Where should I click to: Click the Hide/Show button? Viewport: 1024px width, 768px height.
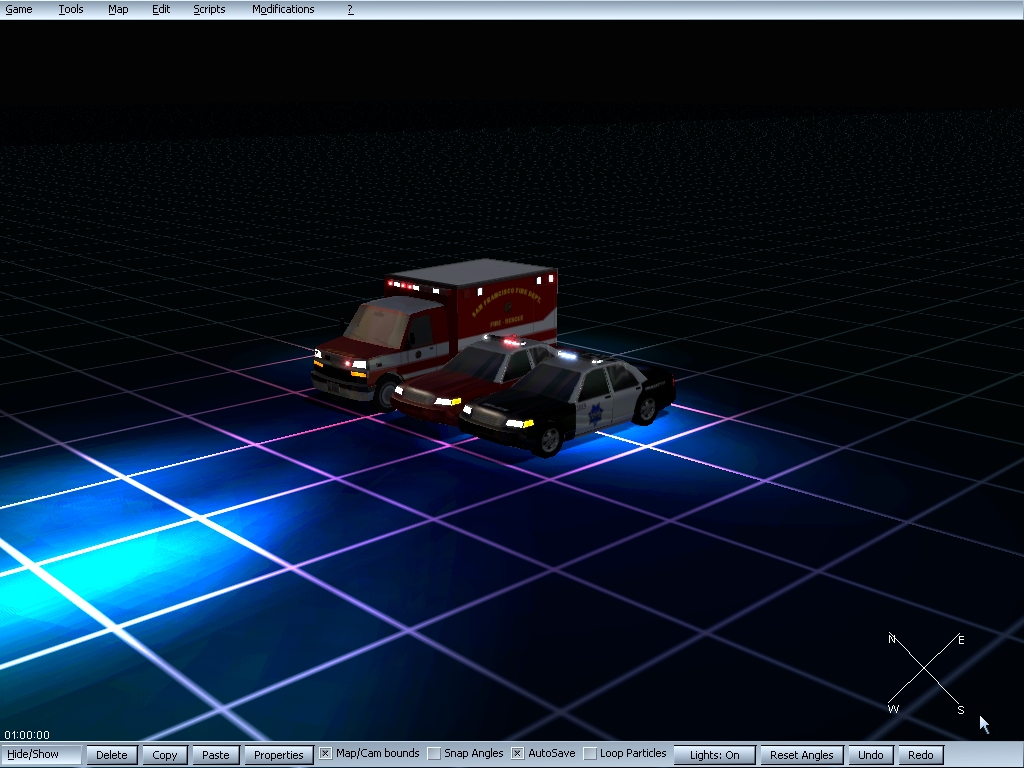coord(41,754)
